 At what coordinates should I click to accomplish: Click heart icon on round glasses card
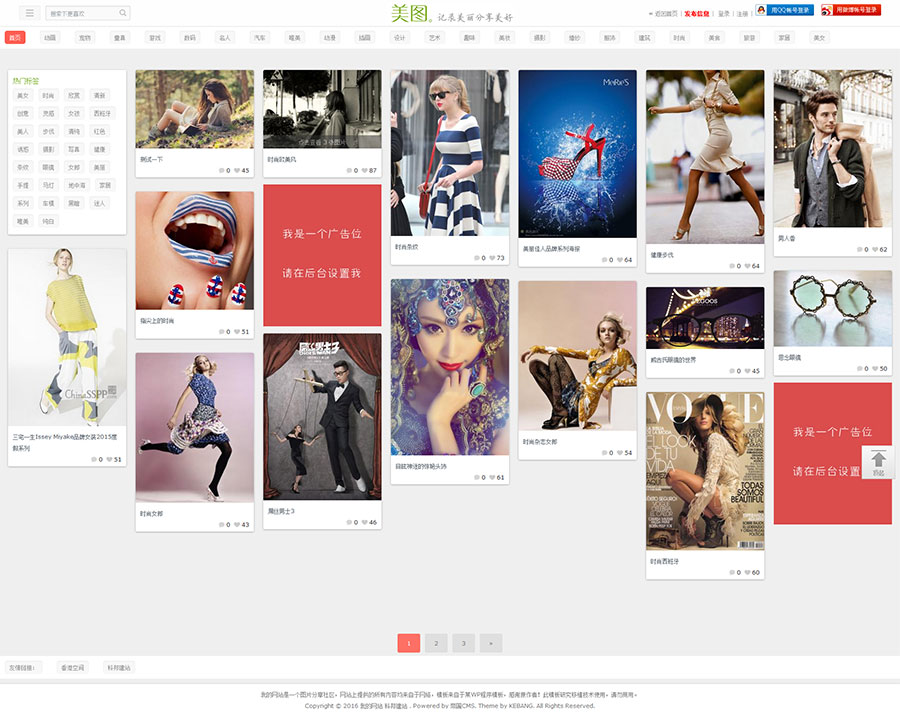pos(873,369)
